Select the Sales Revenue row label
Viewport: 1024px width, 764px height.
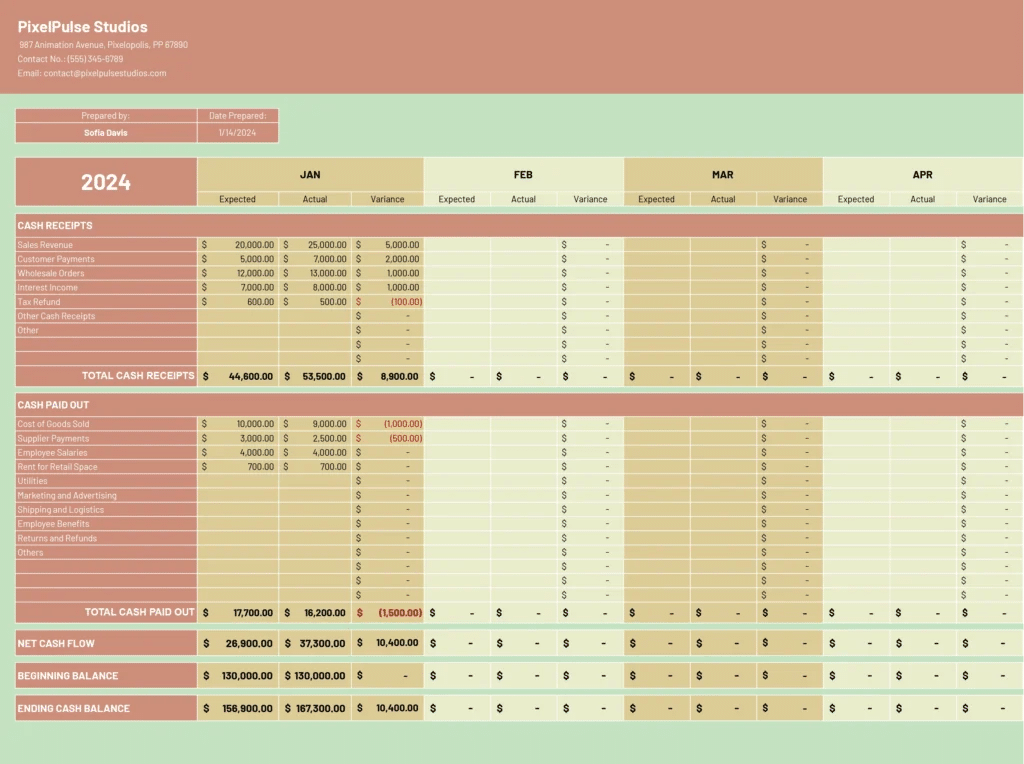(45, 245)
